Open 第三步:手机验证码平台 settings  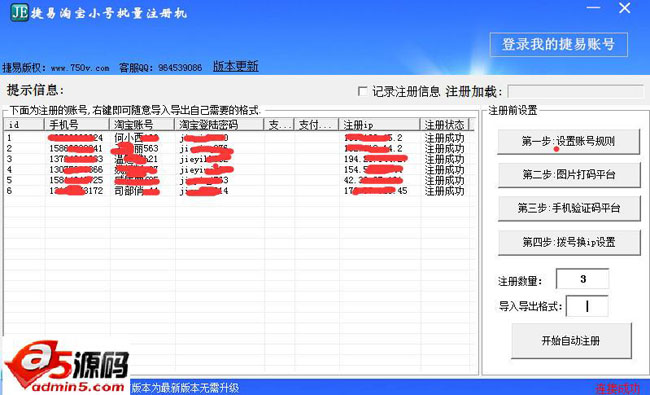569,208
